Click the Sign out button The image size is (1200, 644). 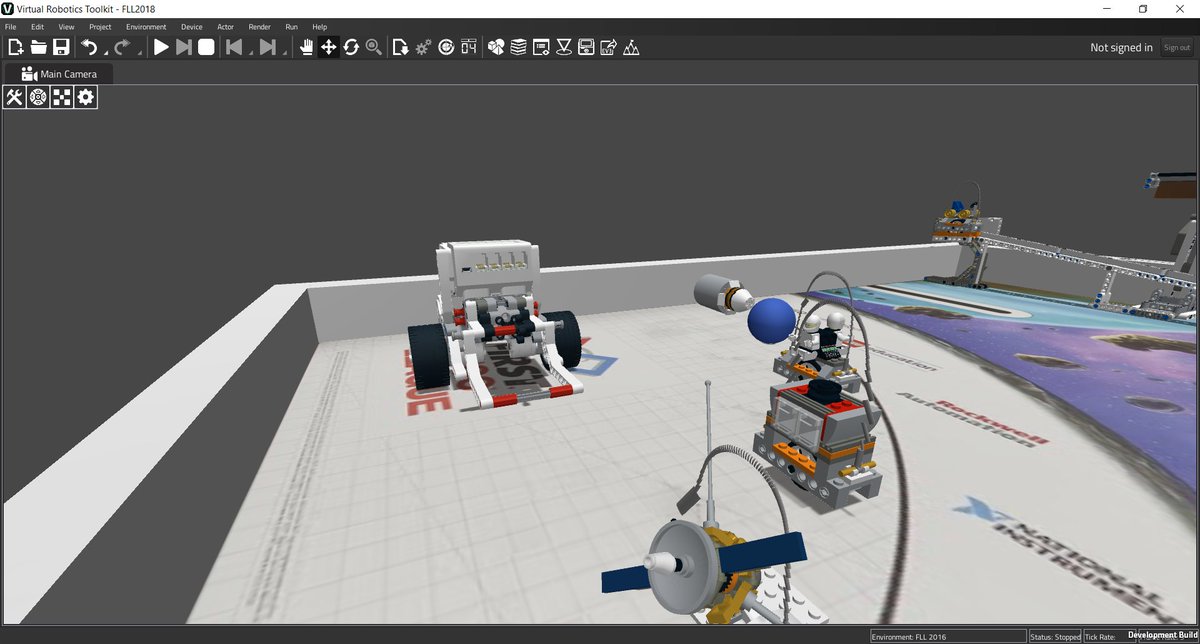[1176, 47]
